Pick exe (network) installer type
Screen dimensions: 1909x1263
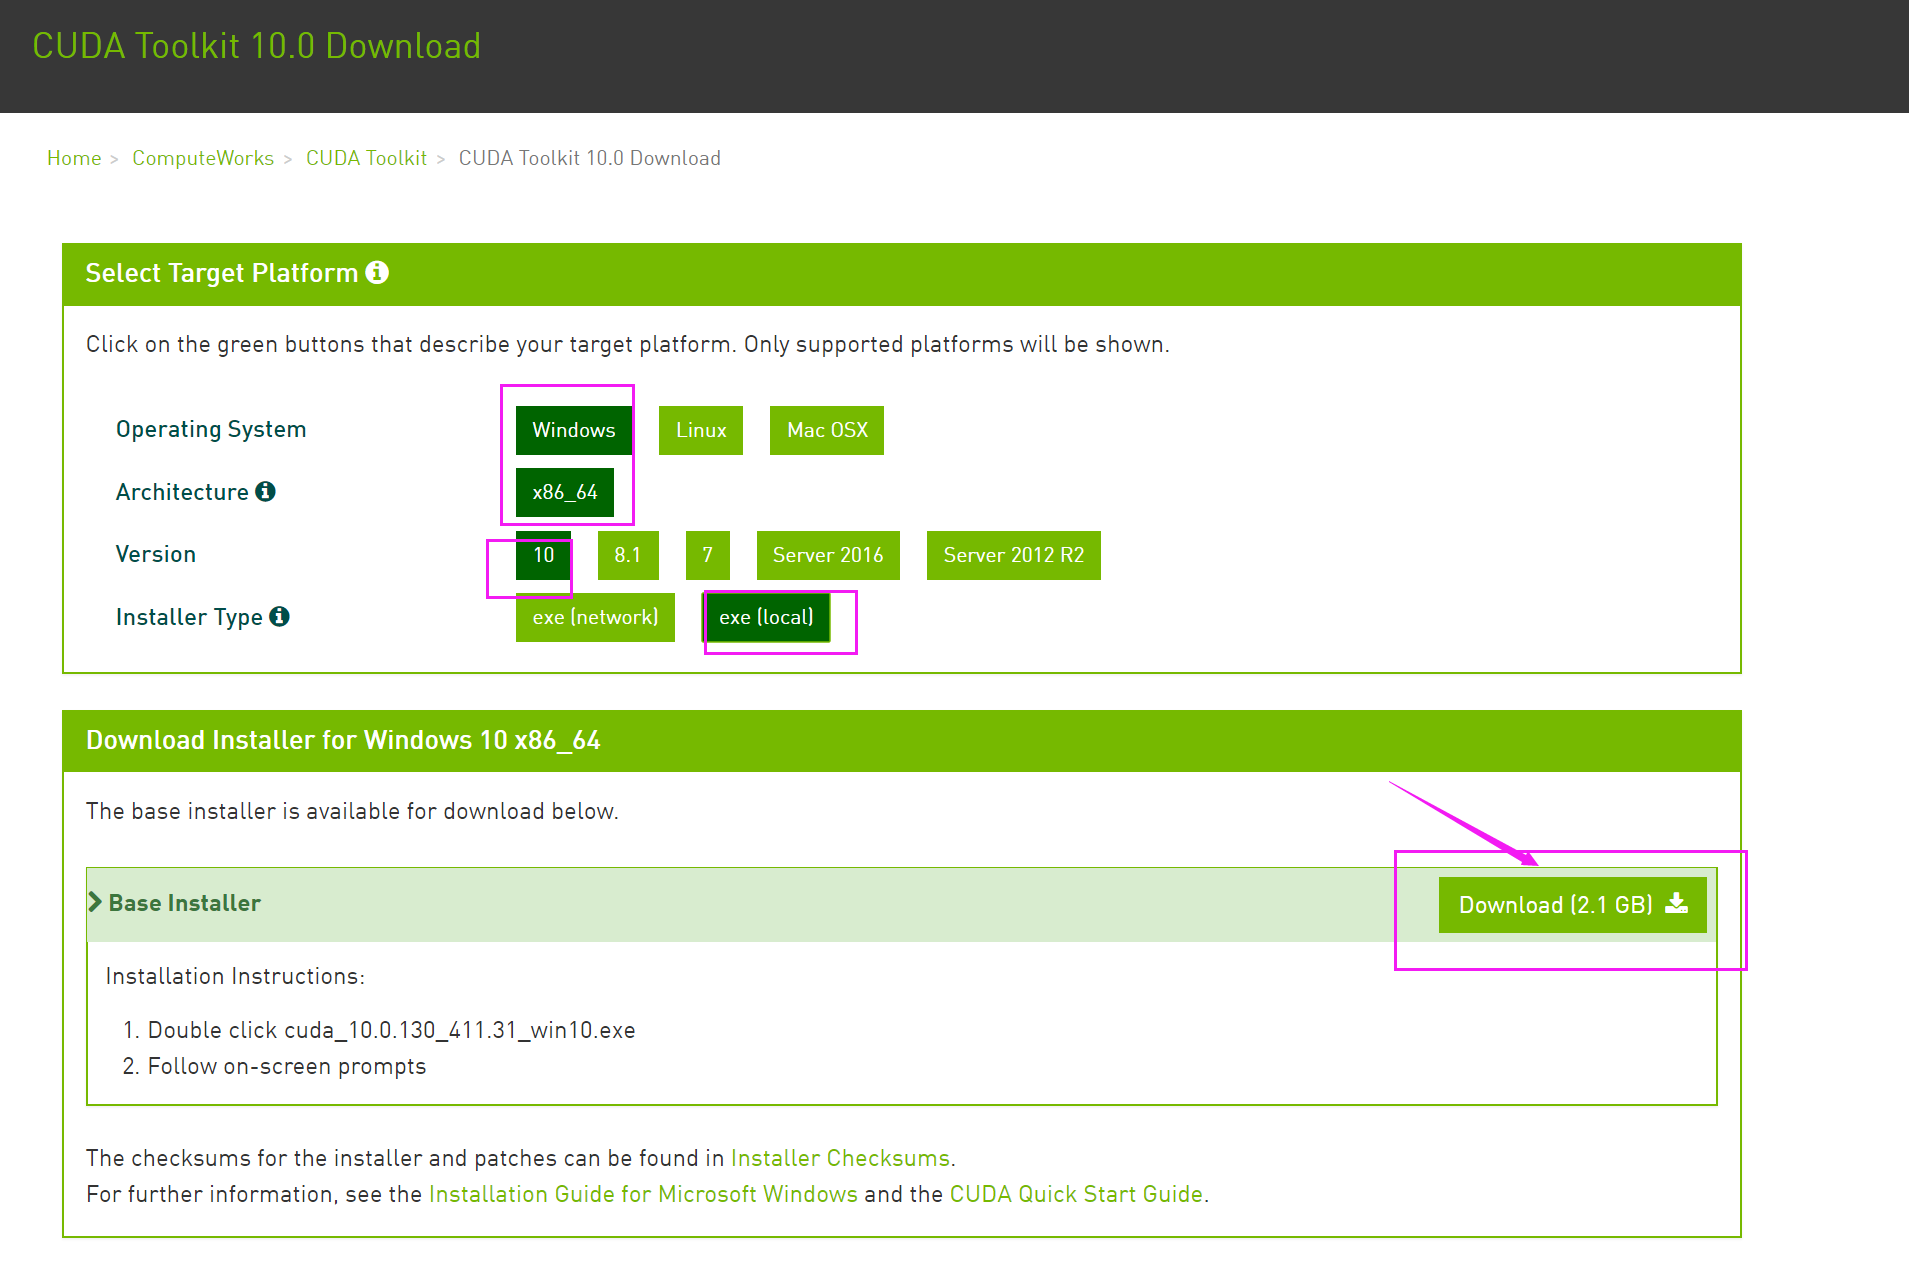coord(595,617)
